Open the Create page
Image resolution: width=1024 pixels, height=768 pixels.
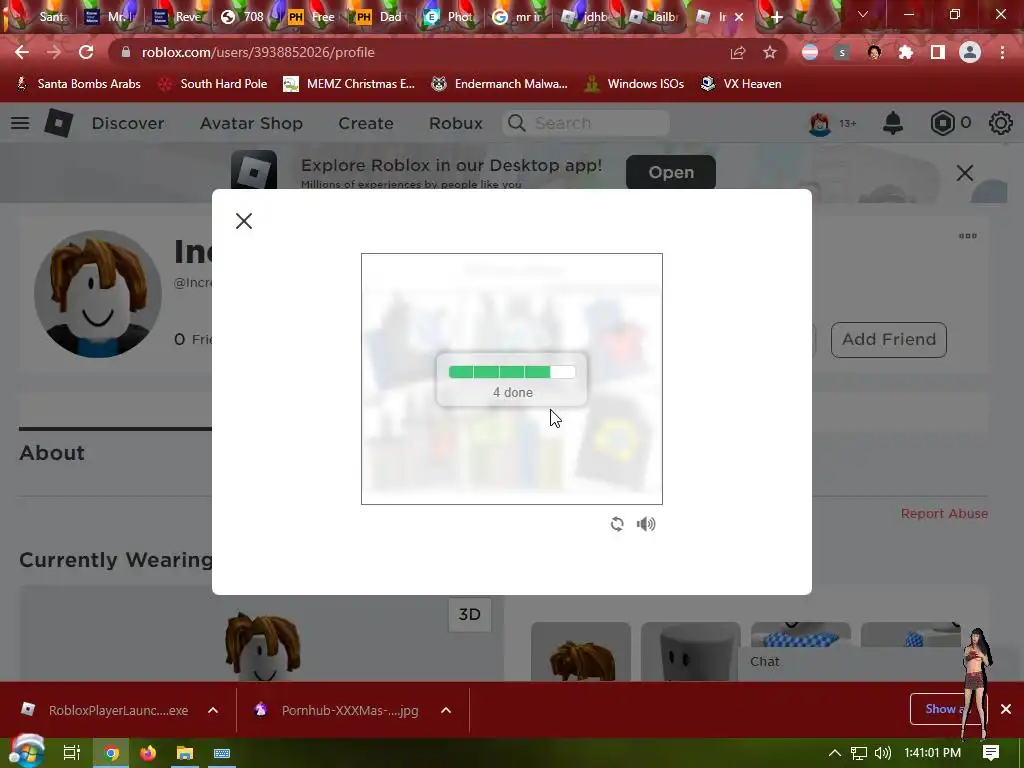point(366,123)
